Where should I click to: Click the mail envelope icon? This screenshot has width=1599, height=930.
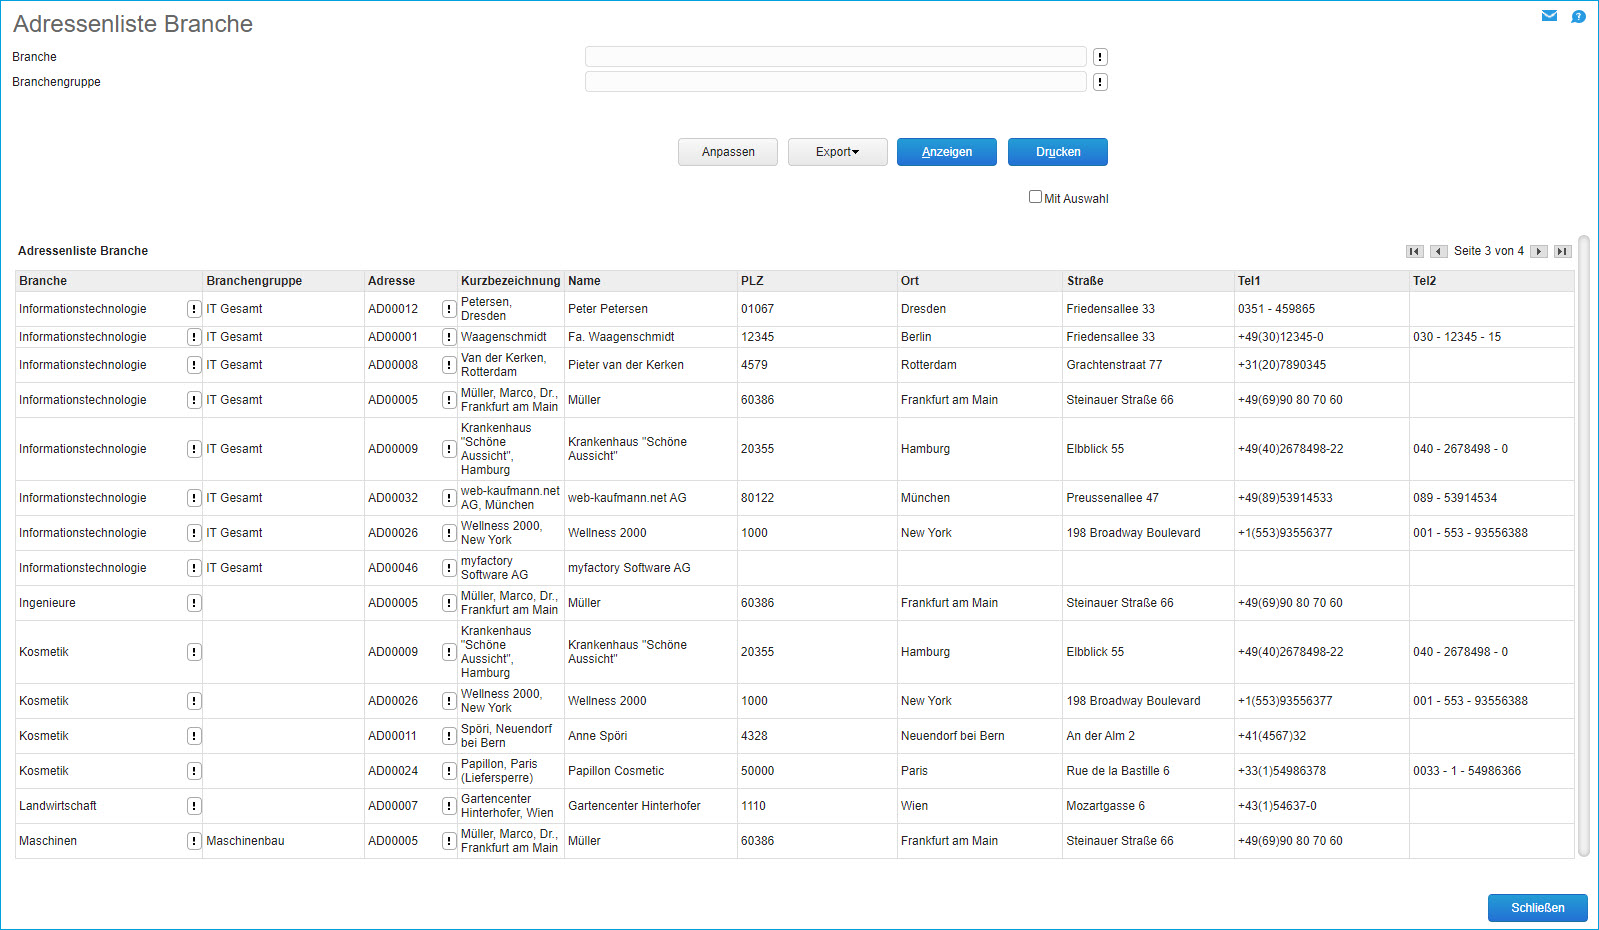click(1549, 16)
